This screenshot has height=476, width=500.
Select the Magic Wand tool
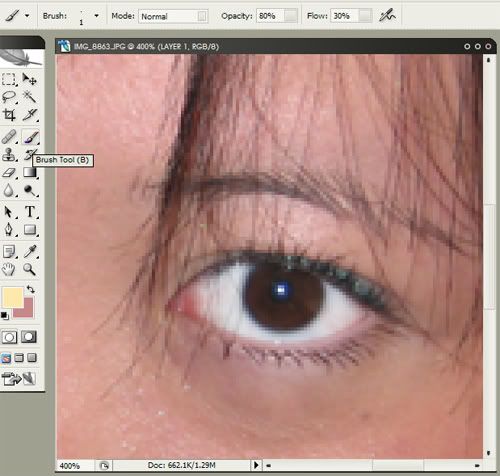point(30,97)
